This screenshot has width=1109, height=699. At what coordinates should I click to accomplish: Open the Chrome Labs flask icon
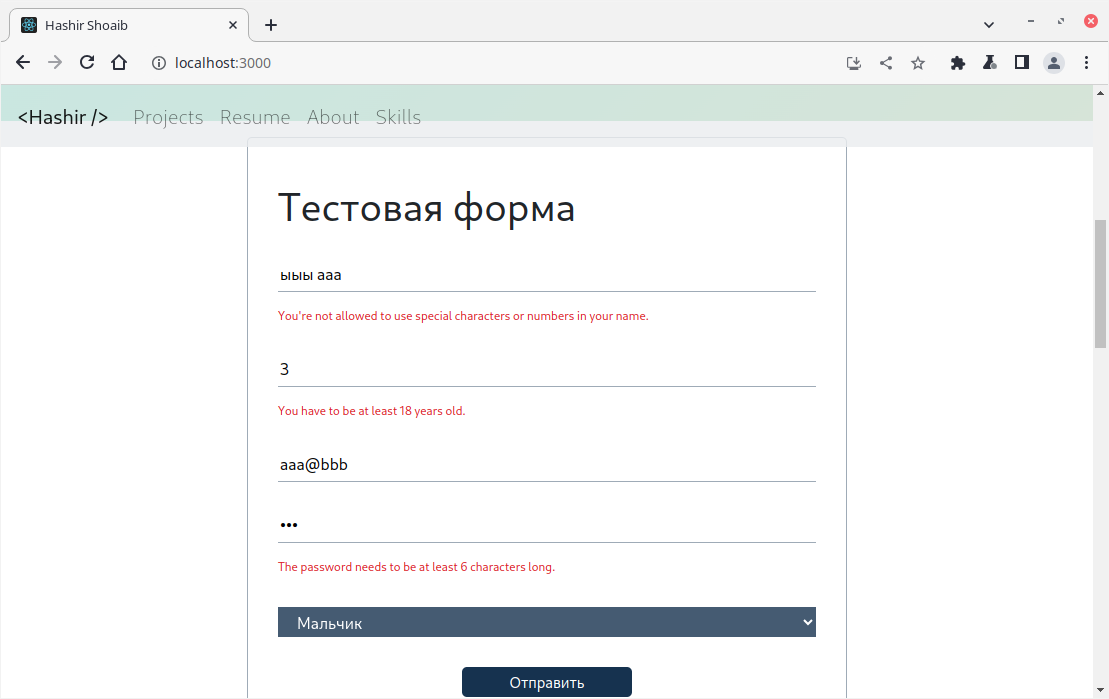pyautogui.click(x=989, y=63)
